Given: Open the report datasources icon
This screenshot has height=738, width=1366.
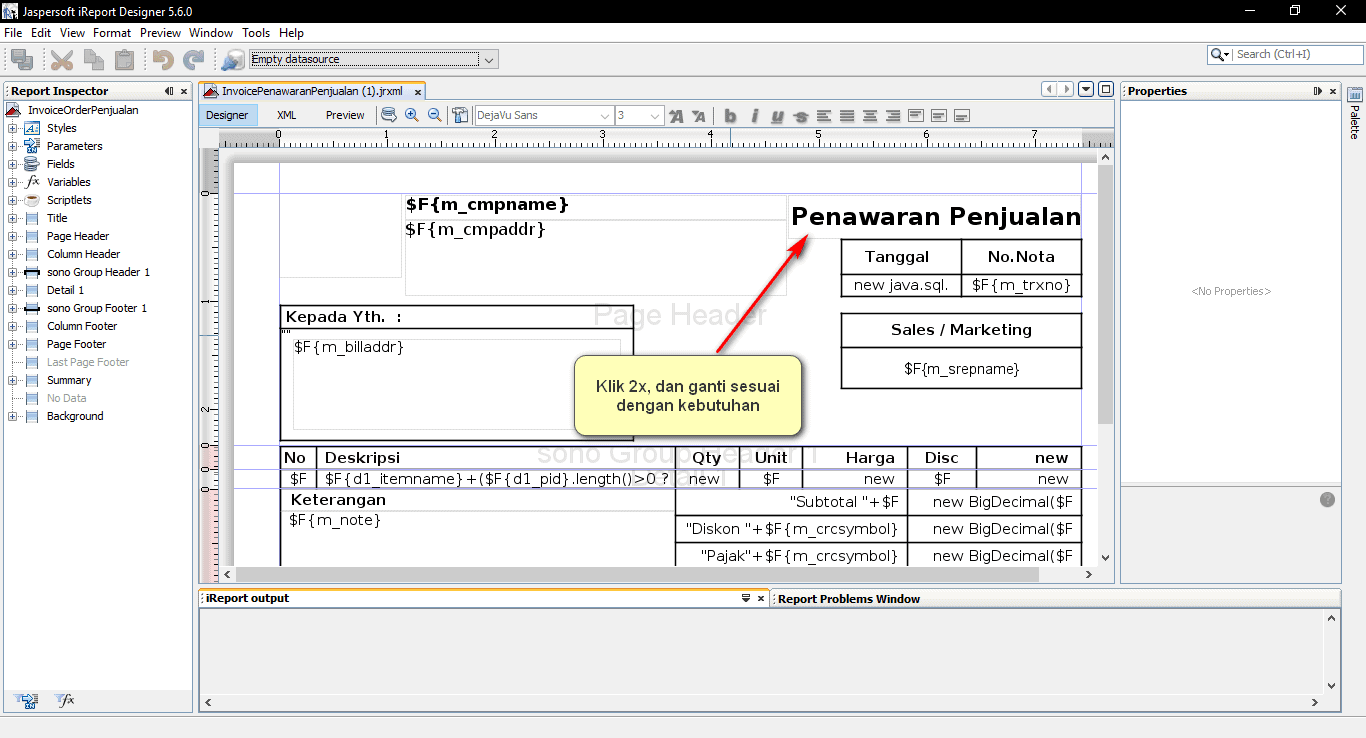Looking at the screenshot, I should click(232, 60).
